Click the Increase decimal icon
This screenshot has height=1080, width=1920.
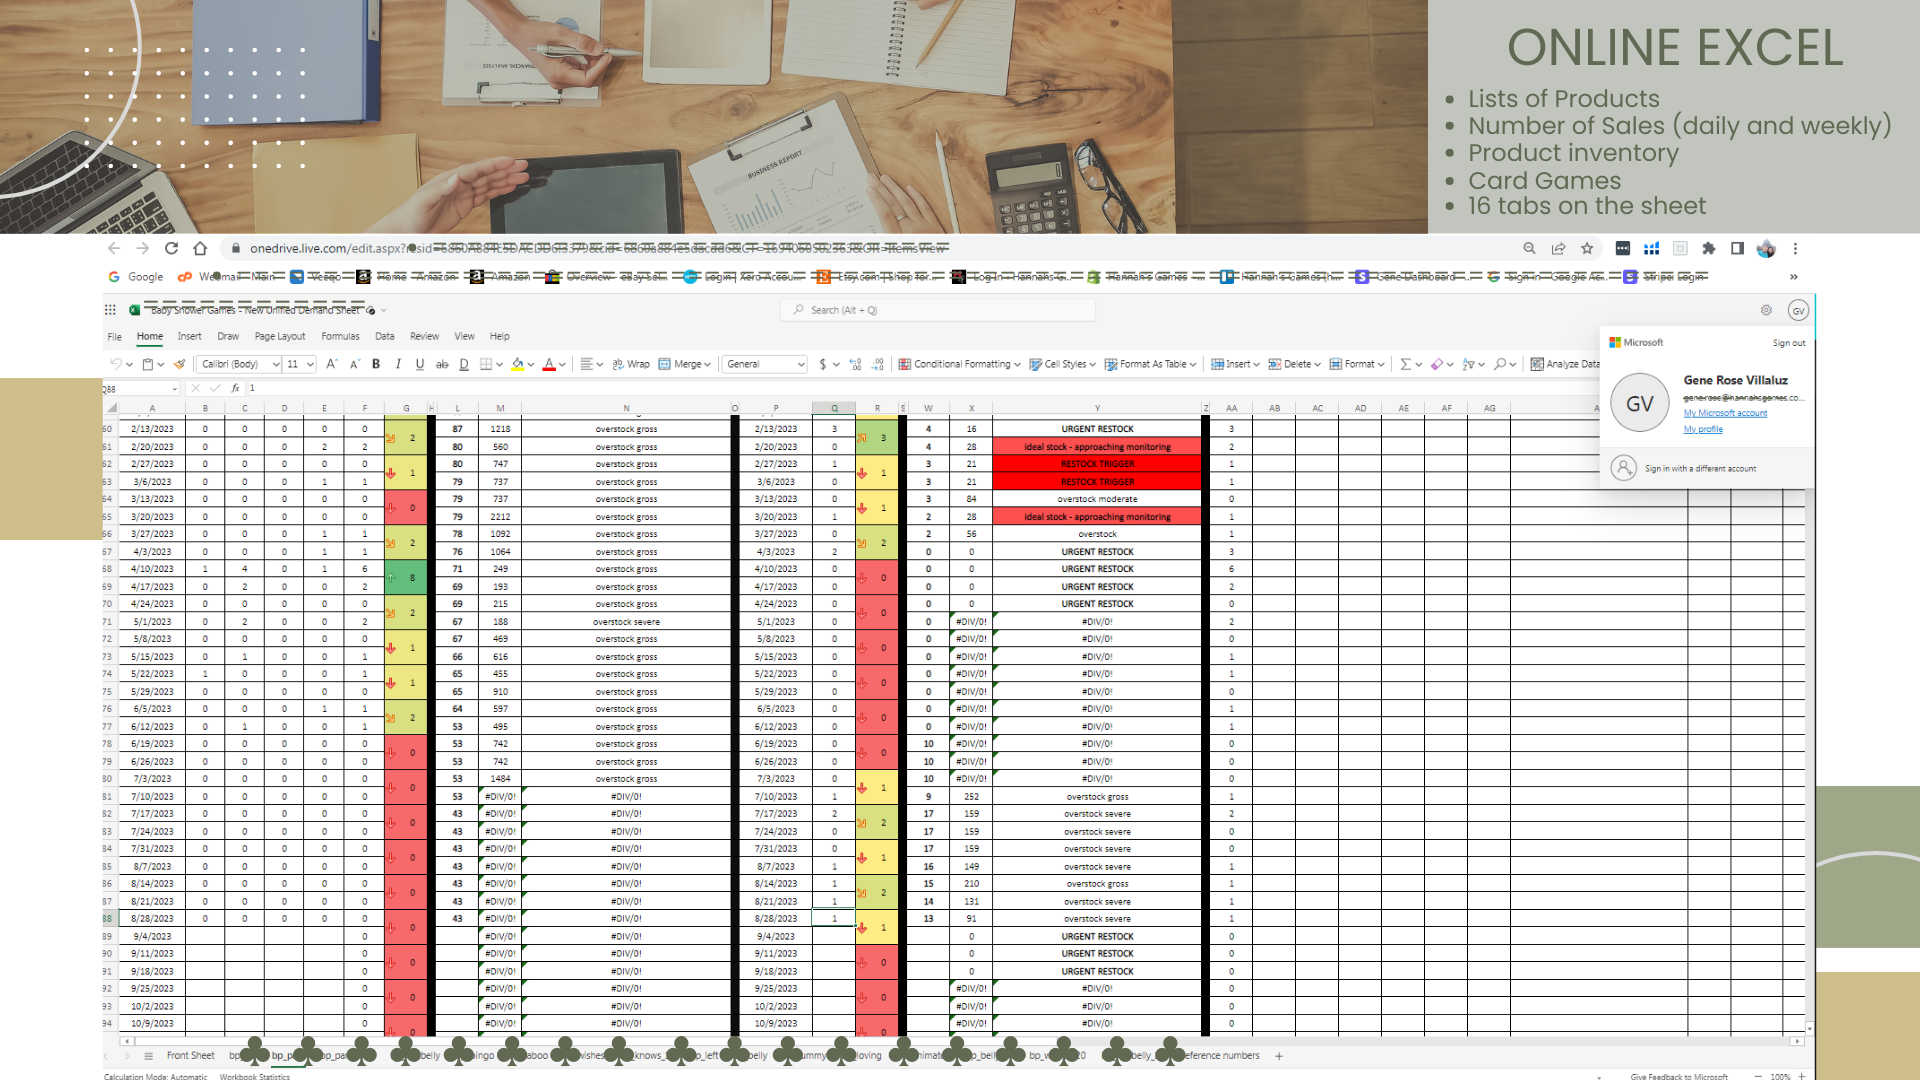pyautogui.click(x=855, y=364)
